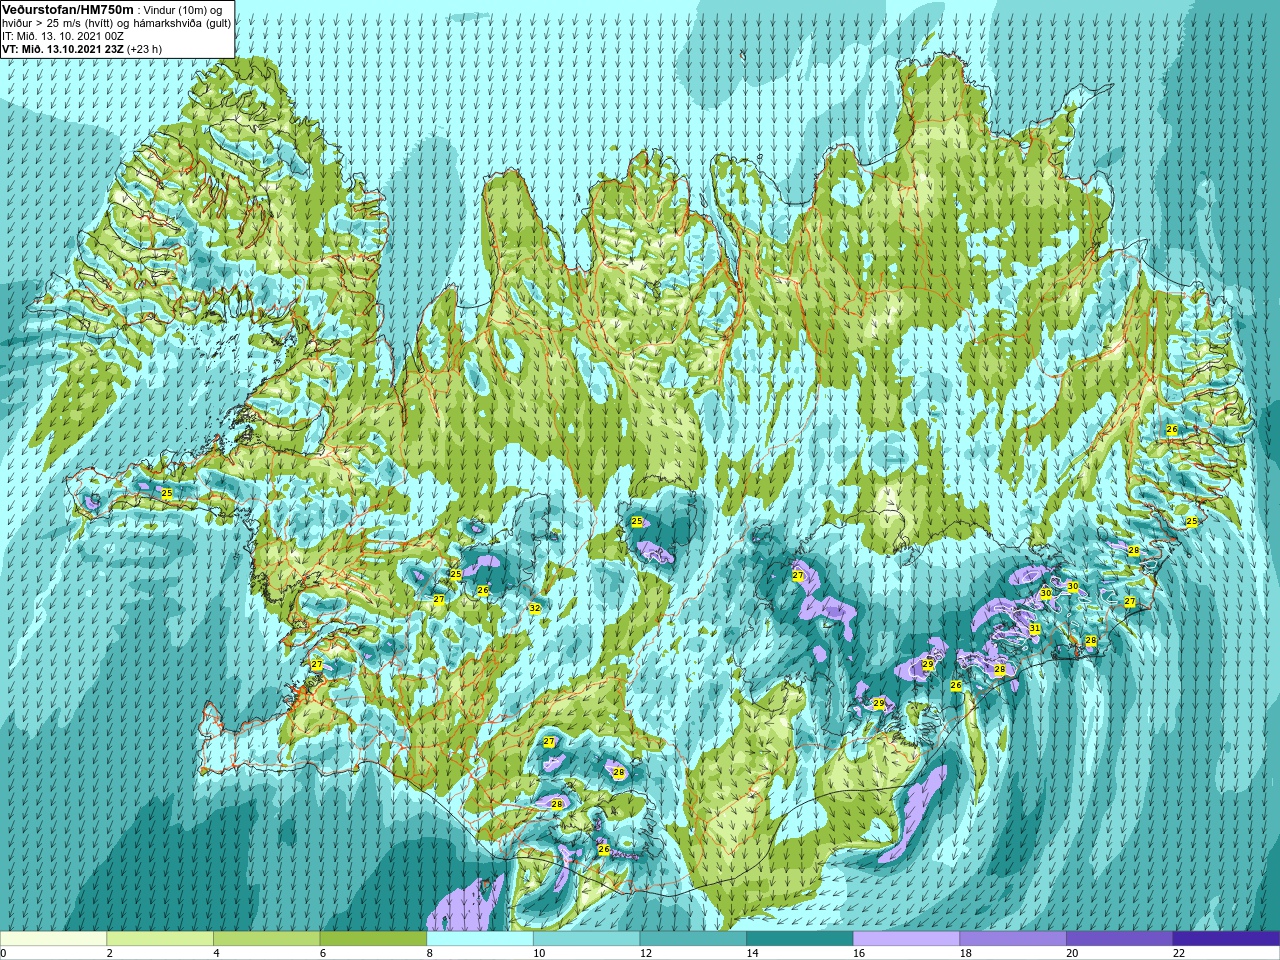Select the 4–6 m/s green legend swatch
1280x960 pixels.
tap(266, 939)
